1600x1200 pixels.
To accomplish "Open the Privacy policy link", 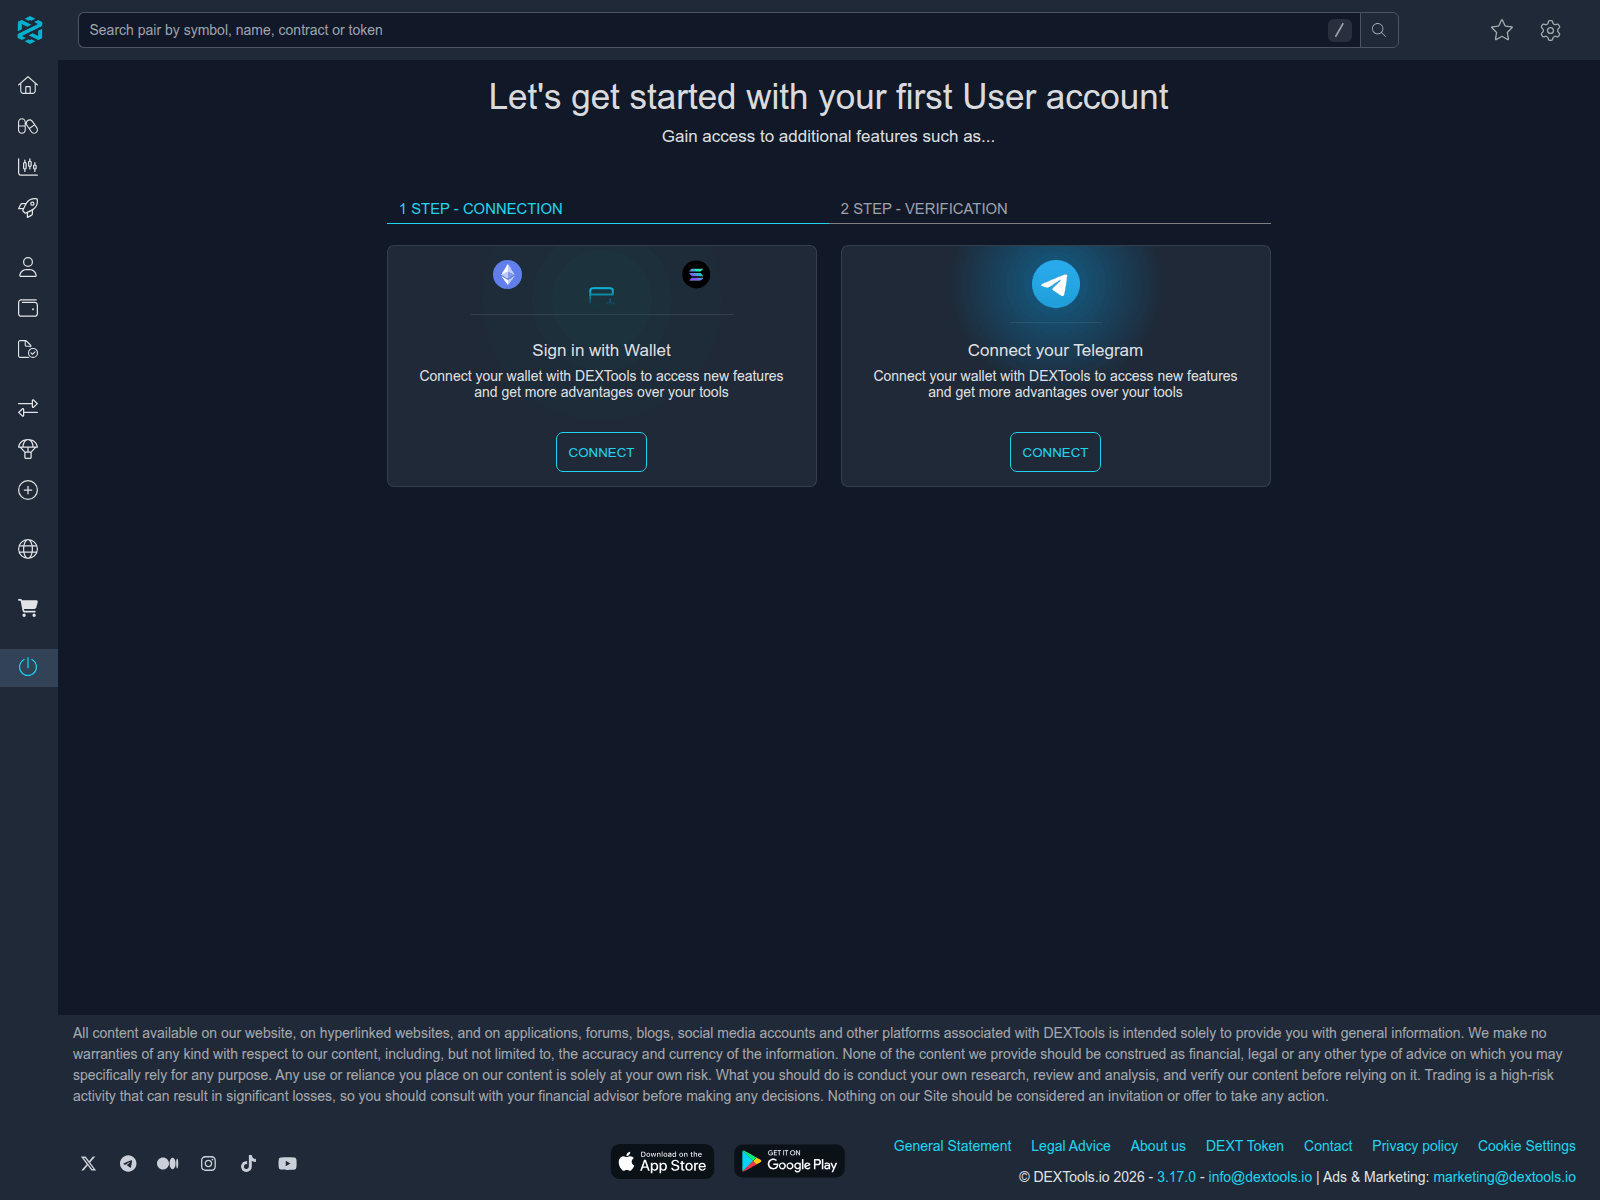I will [x=1415, y=1146].
